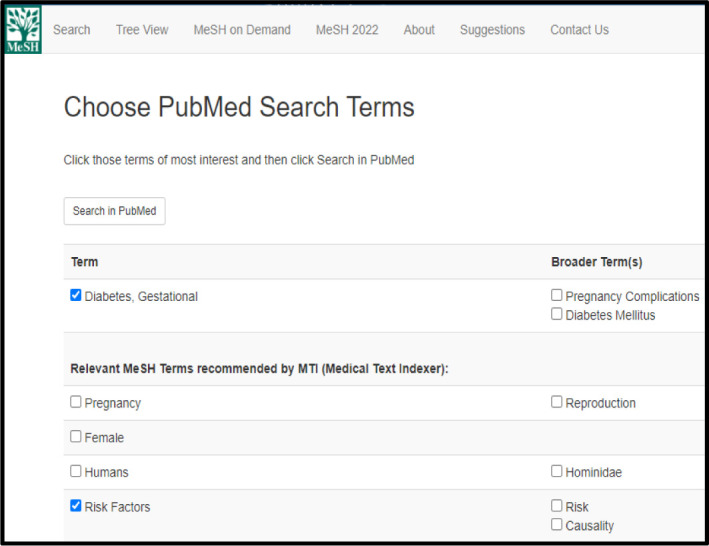Uncheck the Risk Factors checkbox
This screenshot has height=546, width=709.
(x=76, y=505)
